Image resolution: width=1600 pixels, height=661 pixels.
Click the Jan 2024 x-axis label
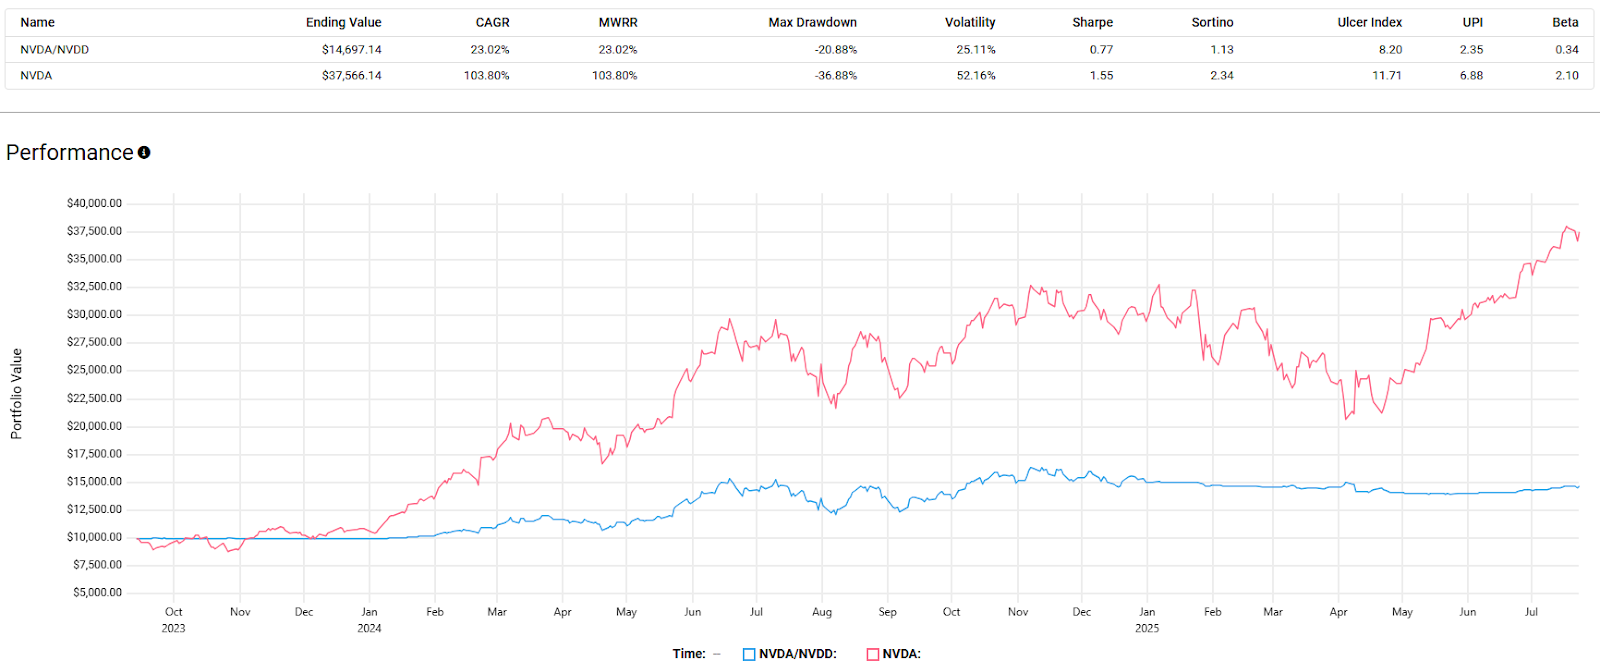click(x=369, y=620)
